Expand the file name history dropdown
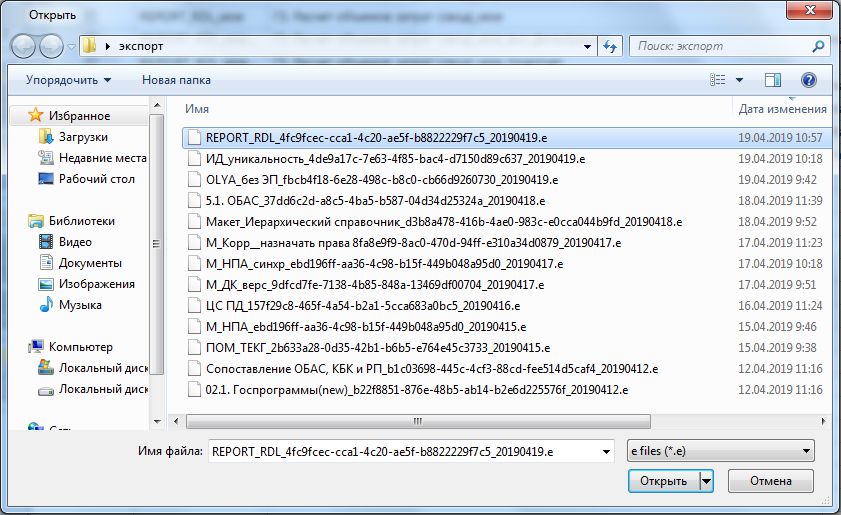This screenshot has height=515, width=841. pyautogui.click(x=606, y=452)
